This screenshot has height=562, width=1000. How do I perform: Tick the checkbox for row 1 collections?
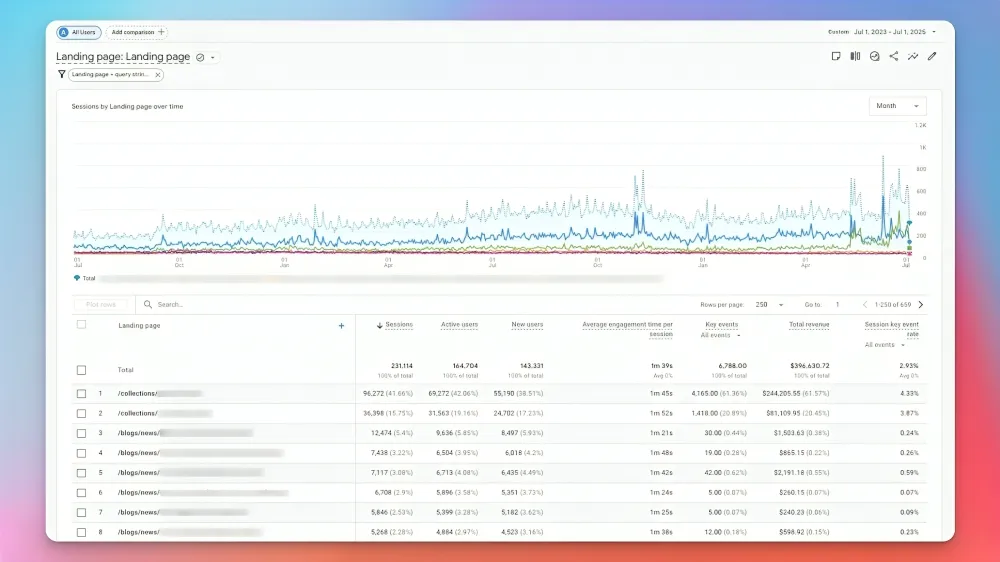pos(82,394)
